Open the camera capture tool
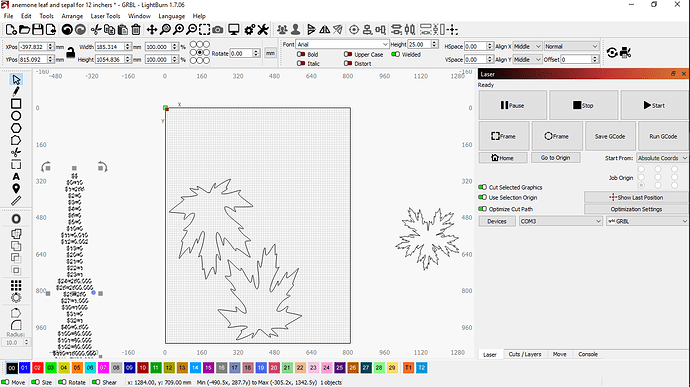This screenshot has width=690, height=387. point(217,29)
